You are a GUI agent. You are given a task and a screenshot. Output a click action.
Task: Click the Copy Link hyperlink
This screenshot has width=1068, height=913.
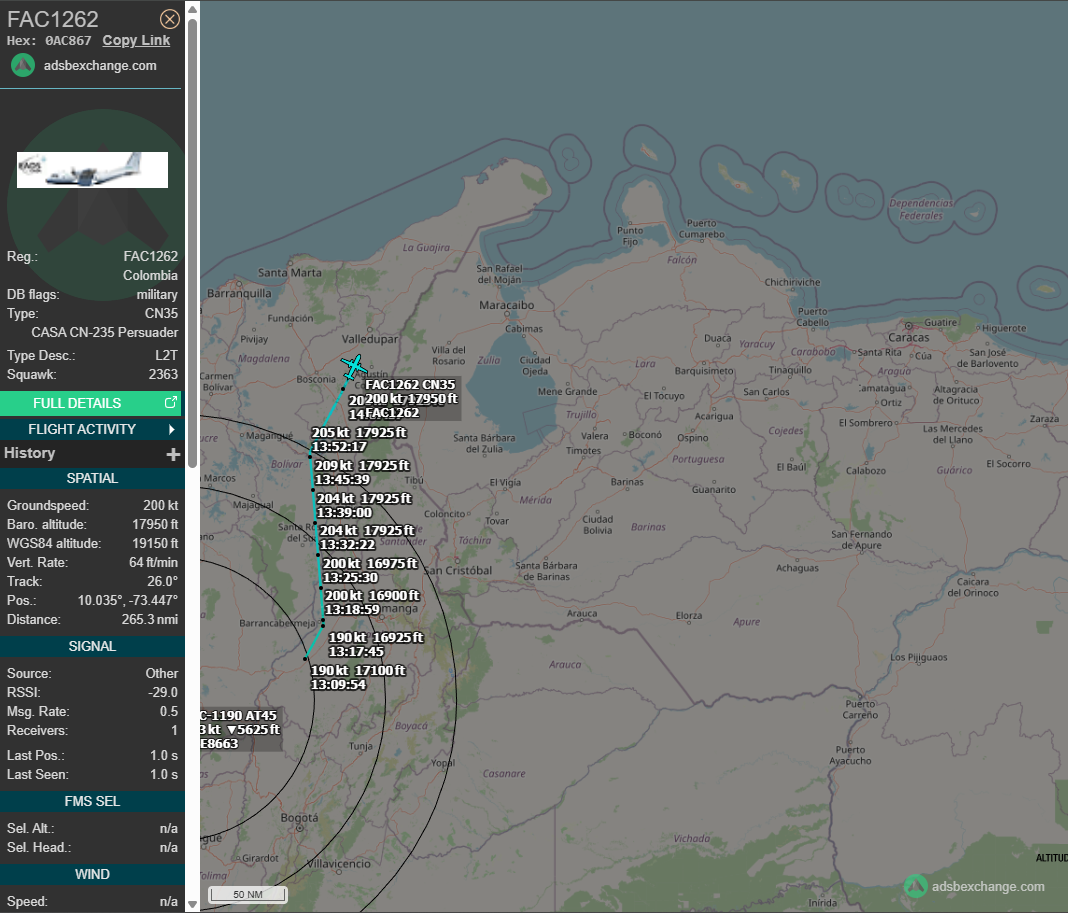(x=136, y=40)
